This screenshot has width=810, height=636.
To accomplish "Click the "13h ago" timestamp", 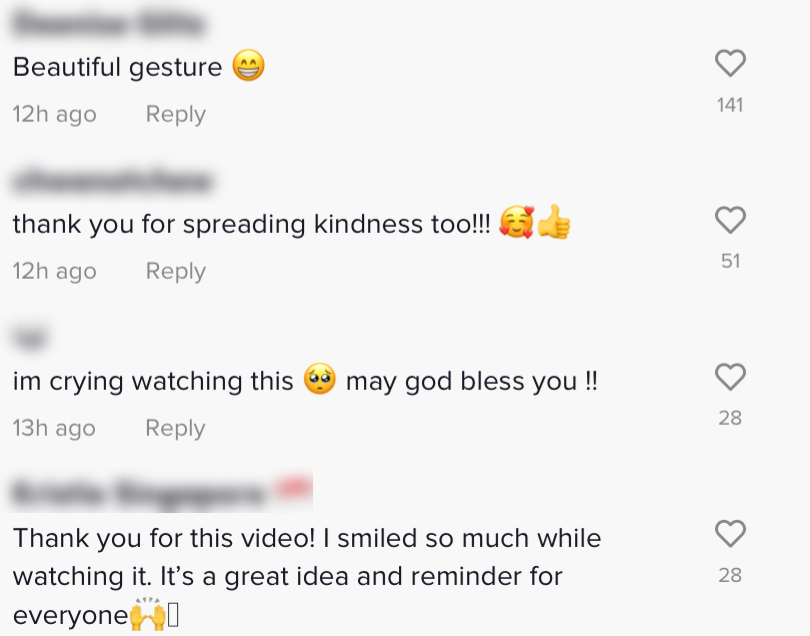I will pos(54,428).
